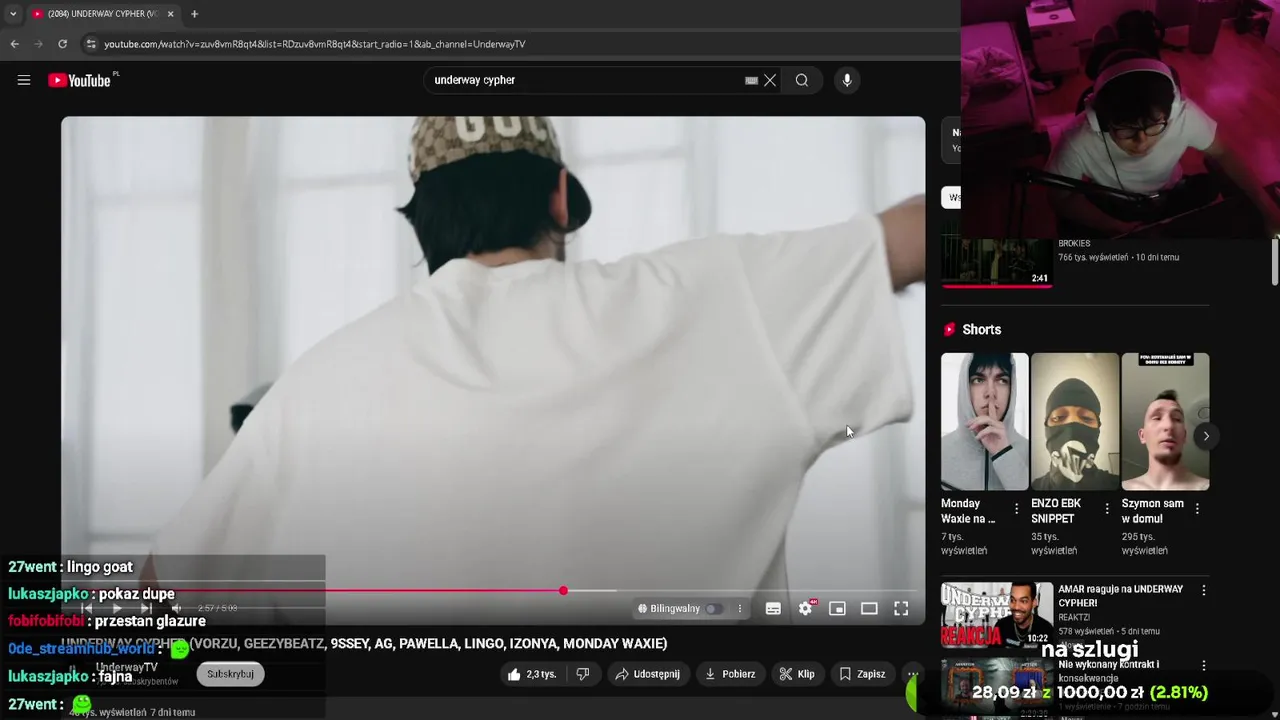The width and height of the screenshot is (1280, 720).
Task: Play the video with the play button
Action: pyautogui.click(x=117, y=608)
